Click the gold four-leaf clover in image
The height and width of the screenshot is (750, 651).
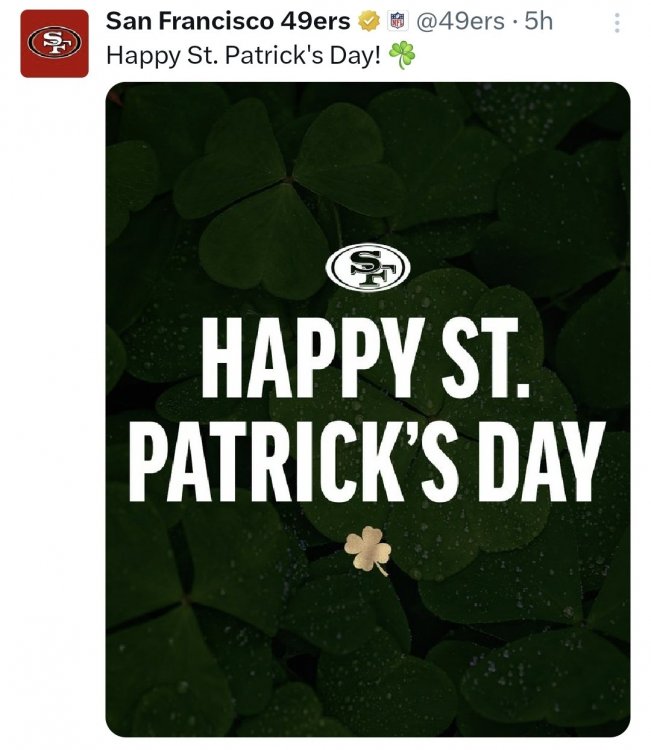click(x=368, y=550)
